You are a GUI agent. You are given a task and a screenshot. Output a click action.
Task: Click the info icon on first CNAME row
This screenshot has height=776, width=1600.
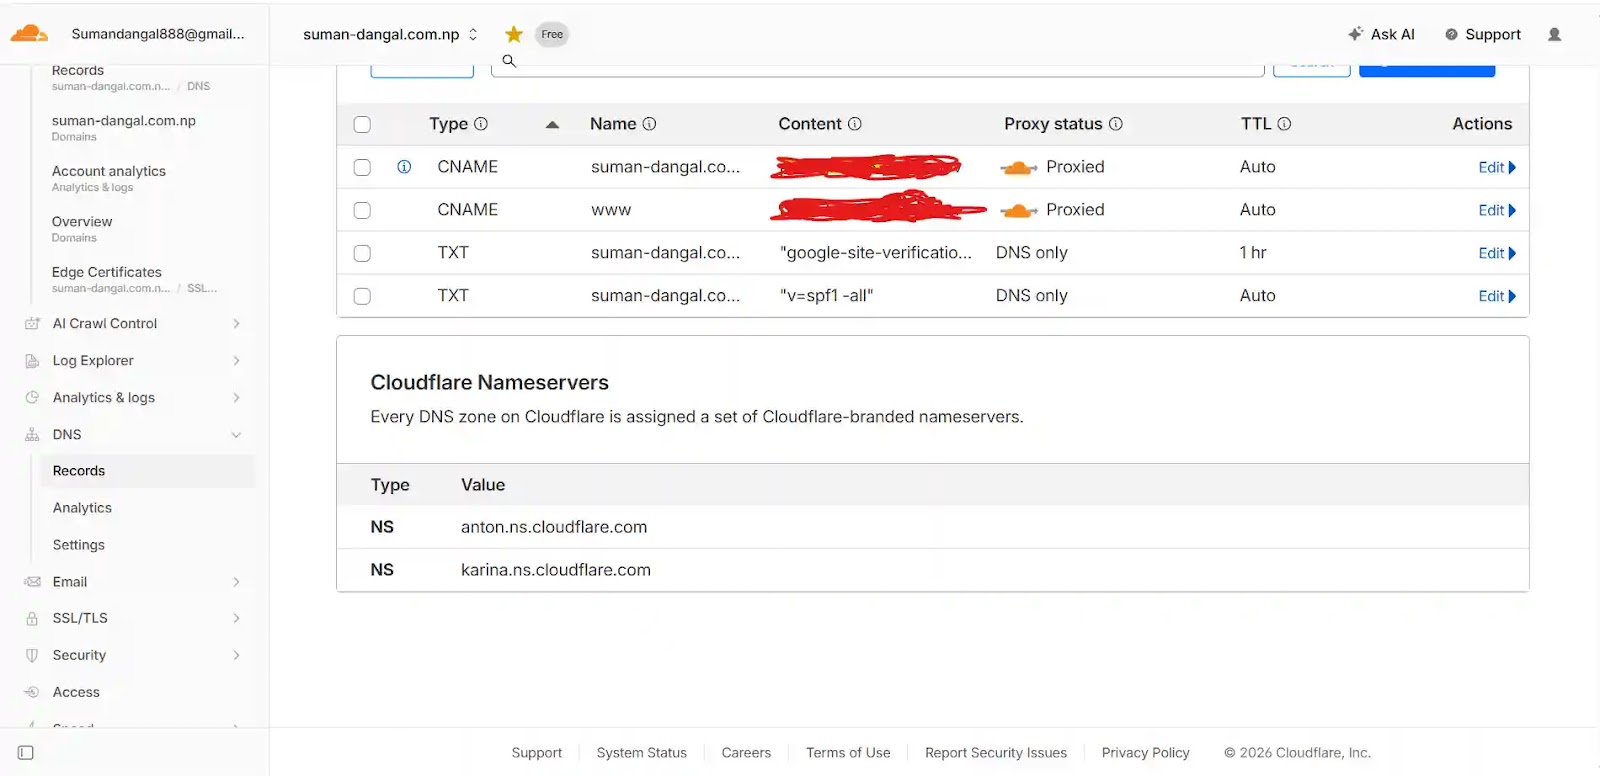[x=404, y=167]
